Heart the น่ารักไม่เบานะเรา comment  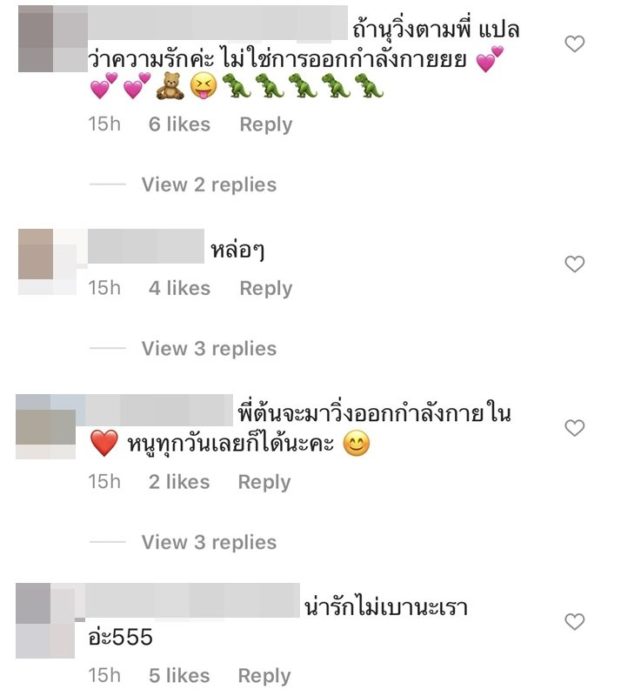[x=574, y=622]
